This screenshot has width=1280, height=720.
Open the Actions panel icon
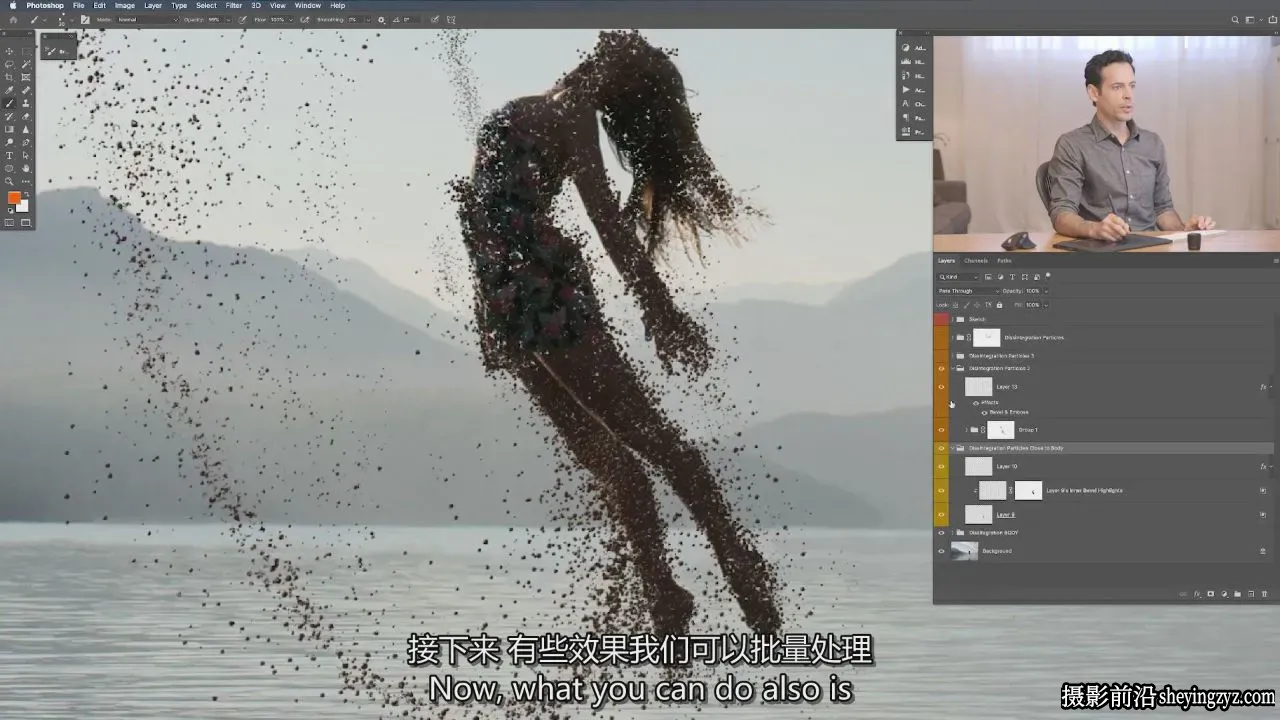click(906, 90)
